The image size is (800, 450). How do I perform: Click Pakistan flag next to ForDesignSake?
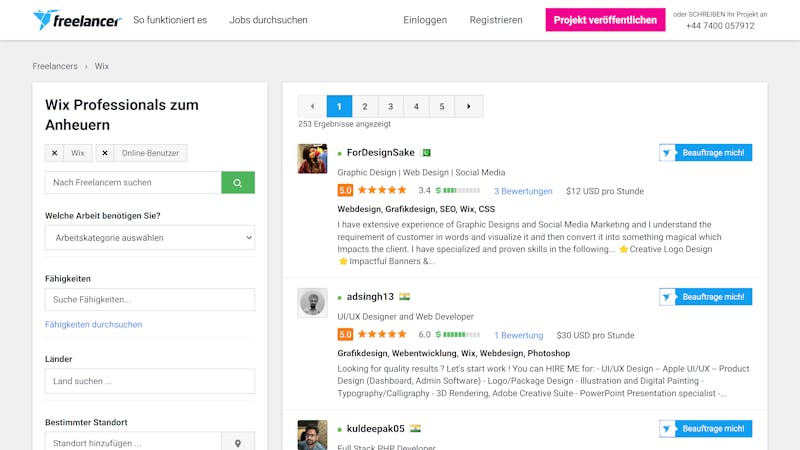pos(426,153)
